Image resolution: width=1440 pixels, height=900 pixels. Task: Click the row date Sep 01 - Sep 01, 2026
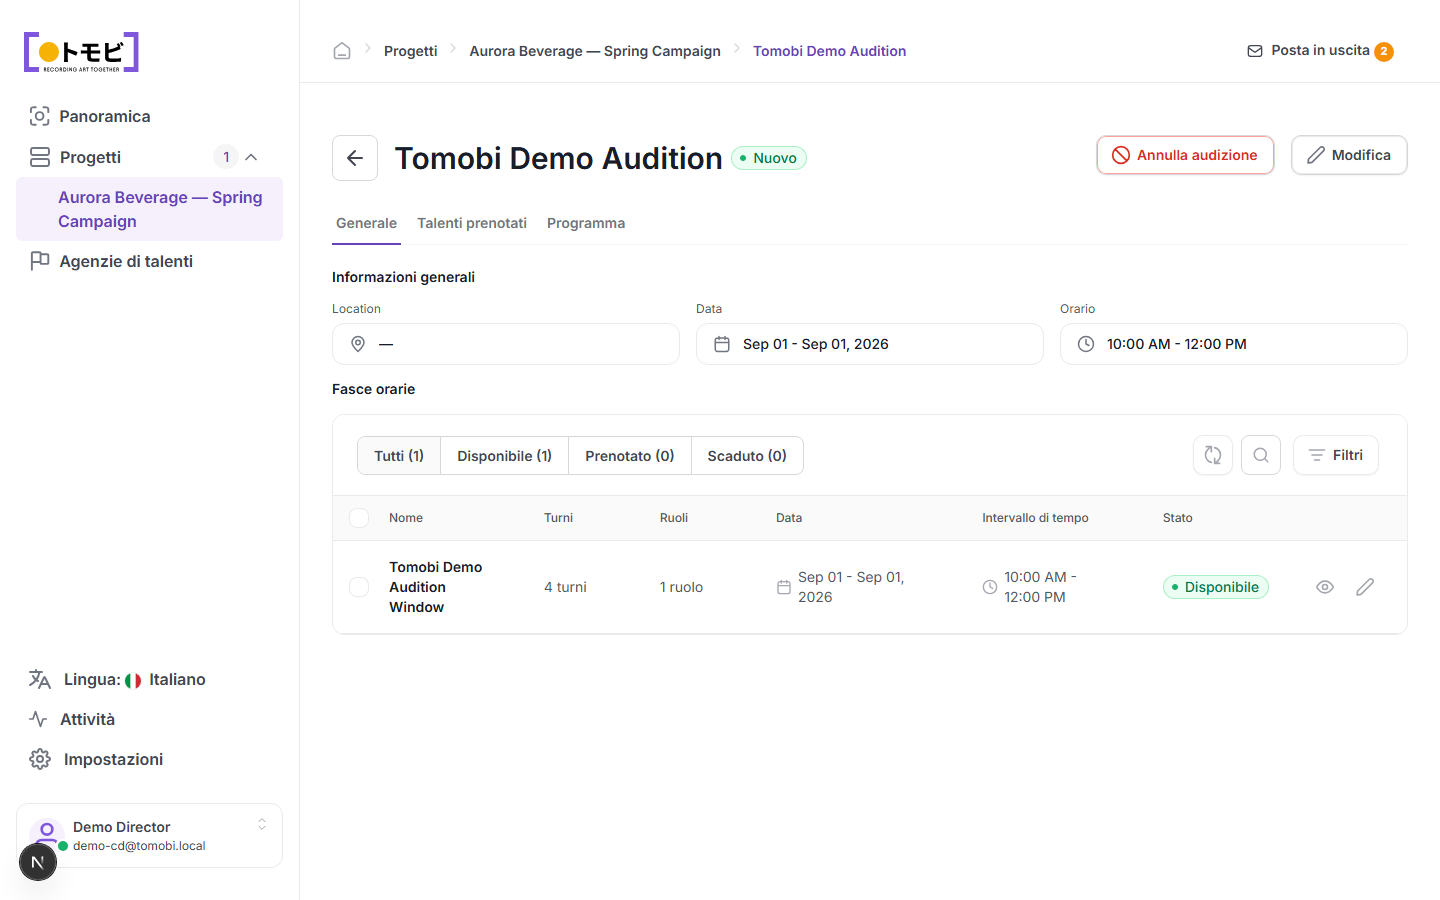tap(851, 587)
